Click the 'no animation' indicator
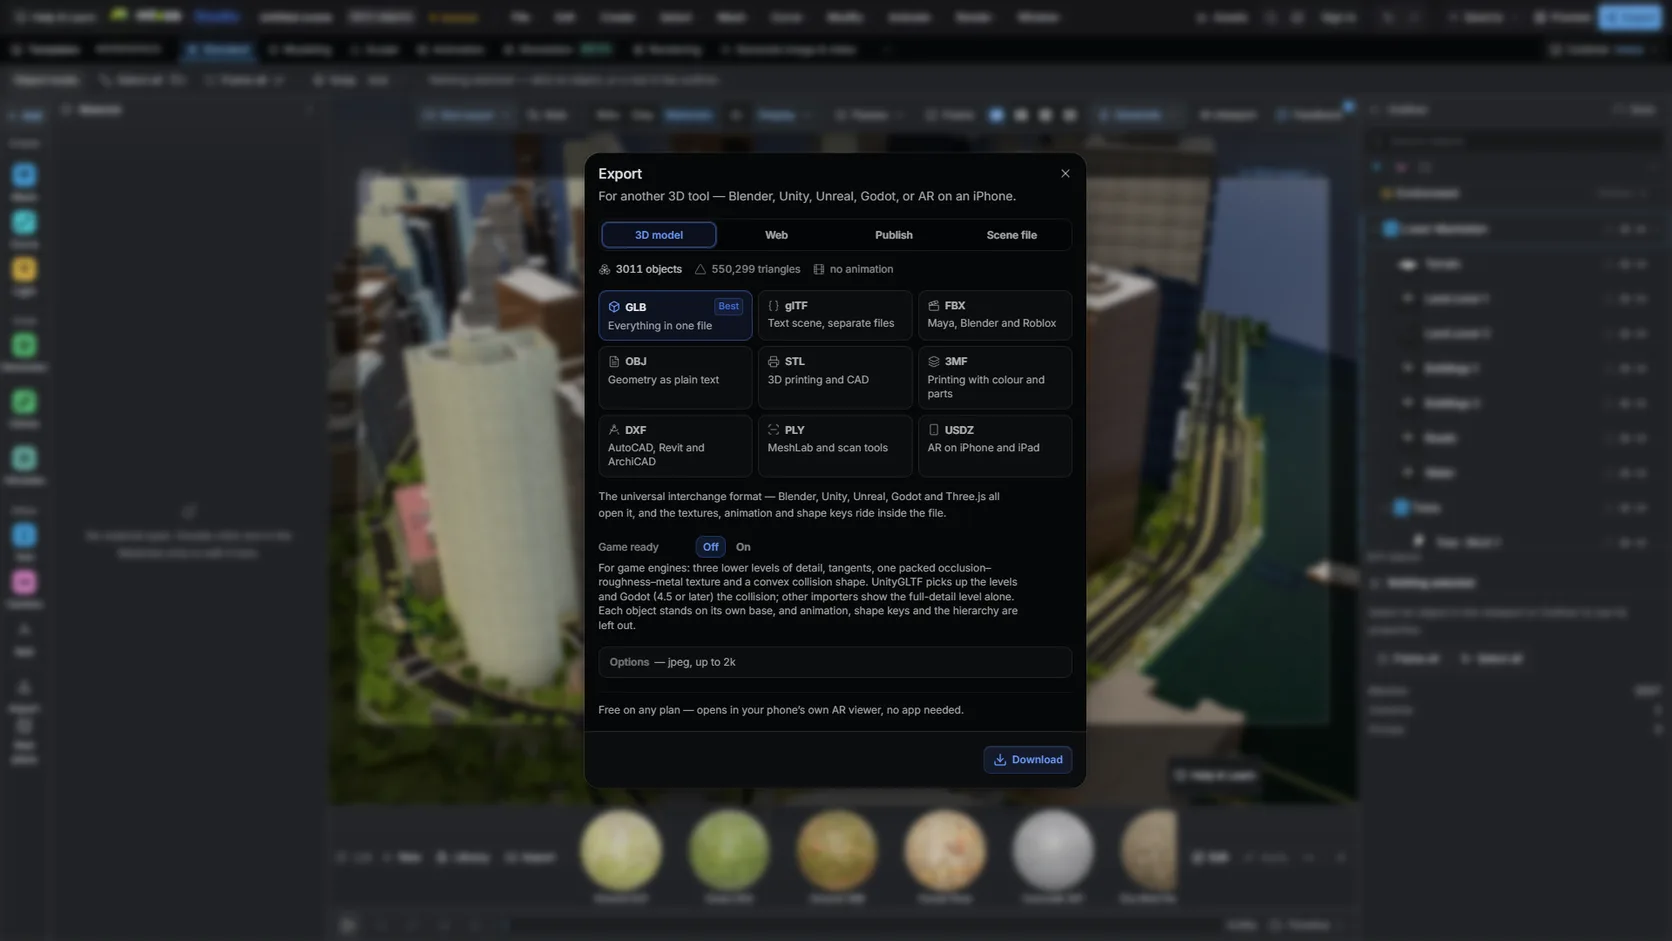Screen dimensions: 1672x941 (853, 269)
